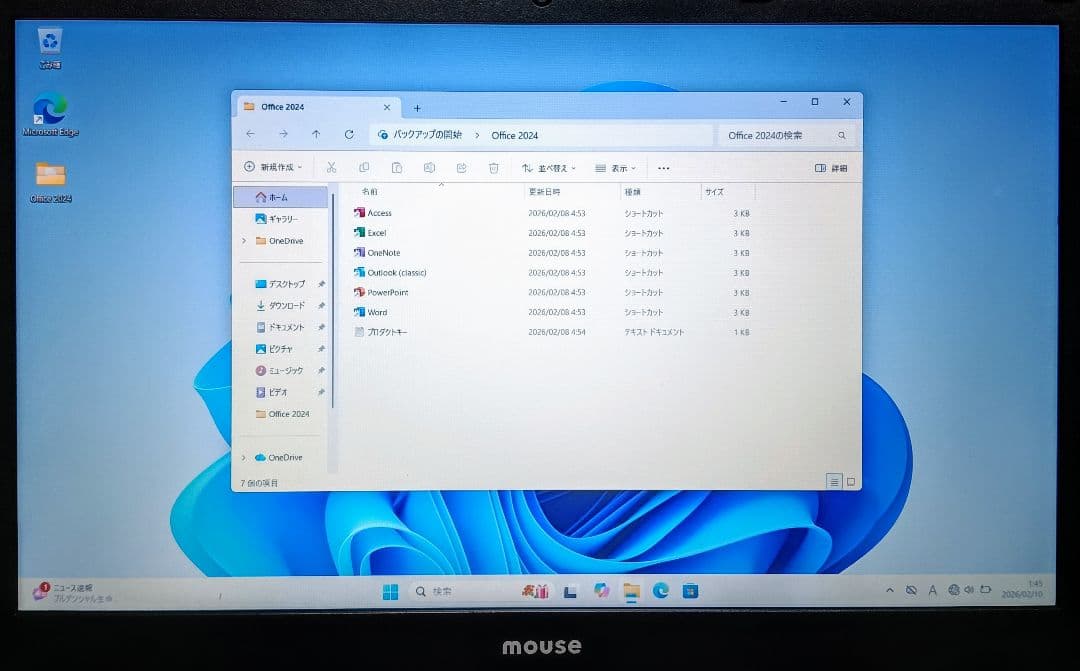Select the Paste icon
This screenshot has height=671, width=1080.
pyautogui.click(x=397, y=168)
